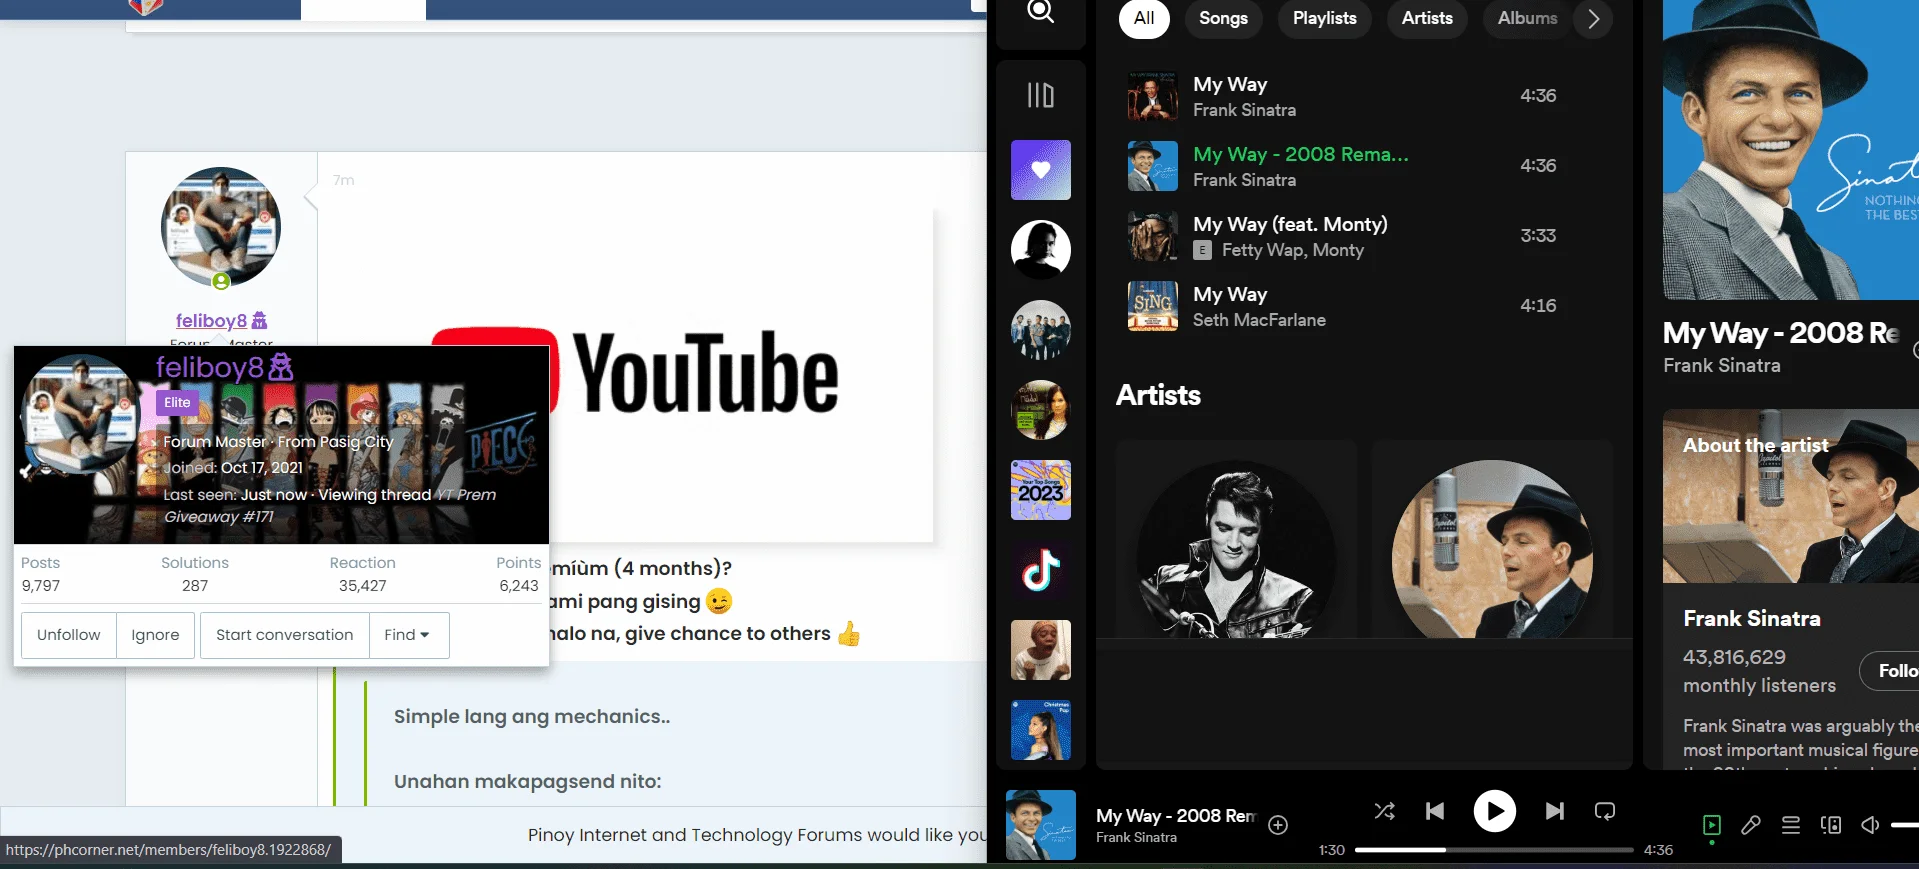Click the Posts count 9,797
This screenshot has width=1919, height=869.
coord(41,586)
